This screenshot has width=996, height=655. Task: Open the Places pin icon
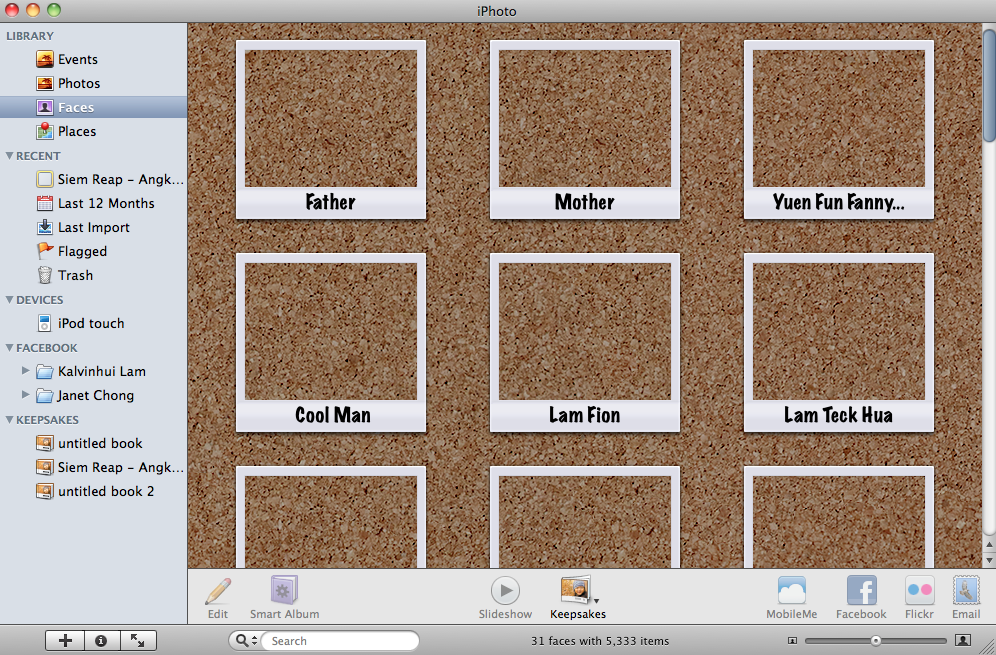[44, 131]
